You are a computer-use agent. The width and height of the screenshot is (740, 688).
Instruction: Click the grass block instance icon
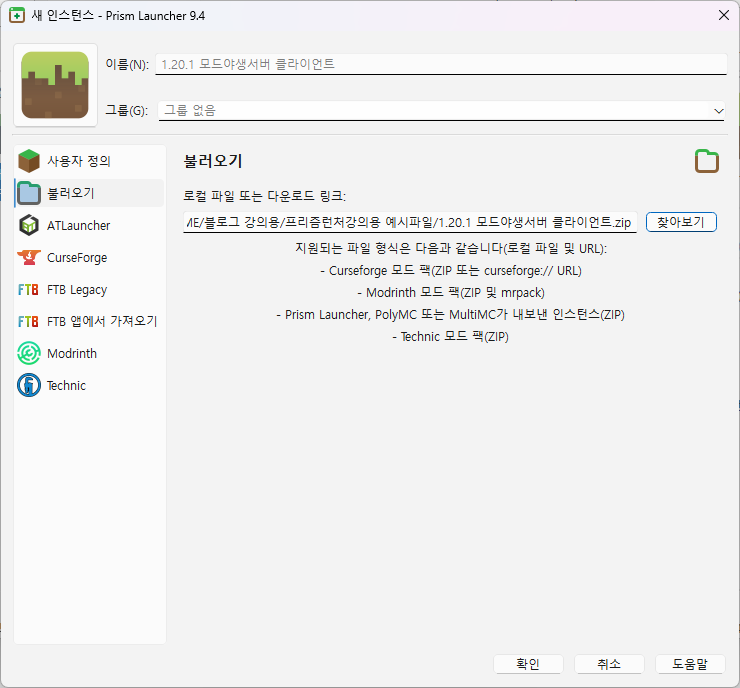55,85
